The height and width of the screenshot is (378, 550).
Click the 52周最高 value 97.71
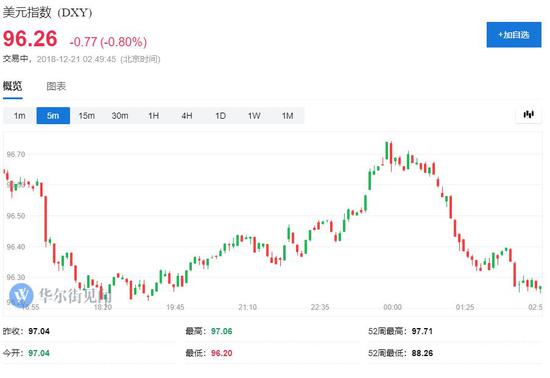(422, 331)
